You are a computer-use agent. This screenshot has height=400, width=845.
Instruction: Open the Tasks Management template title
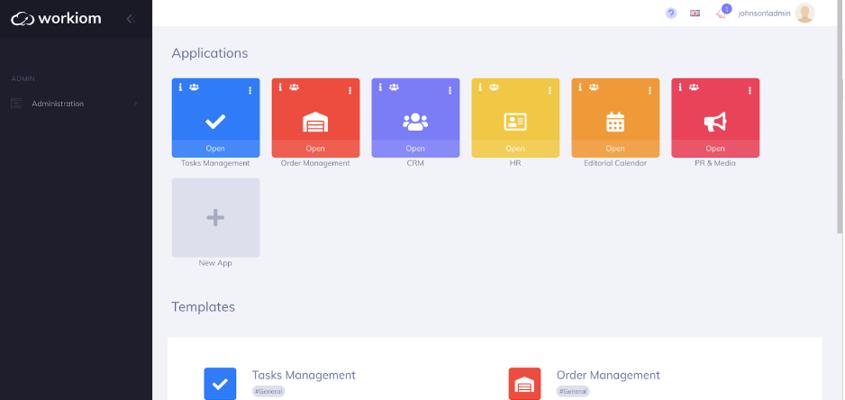[304, 375]
